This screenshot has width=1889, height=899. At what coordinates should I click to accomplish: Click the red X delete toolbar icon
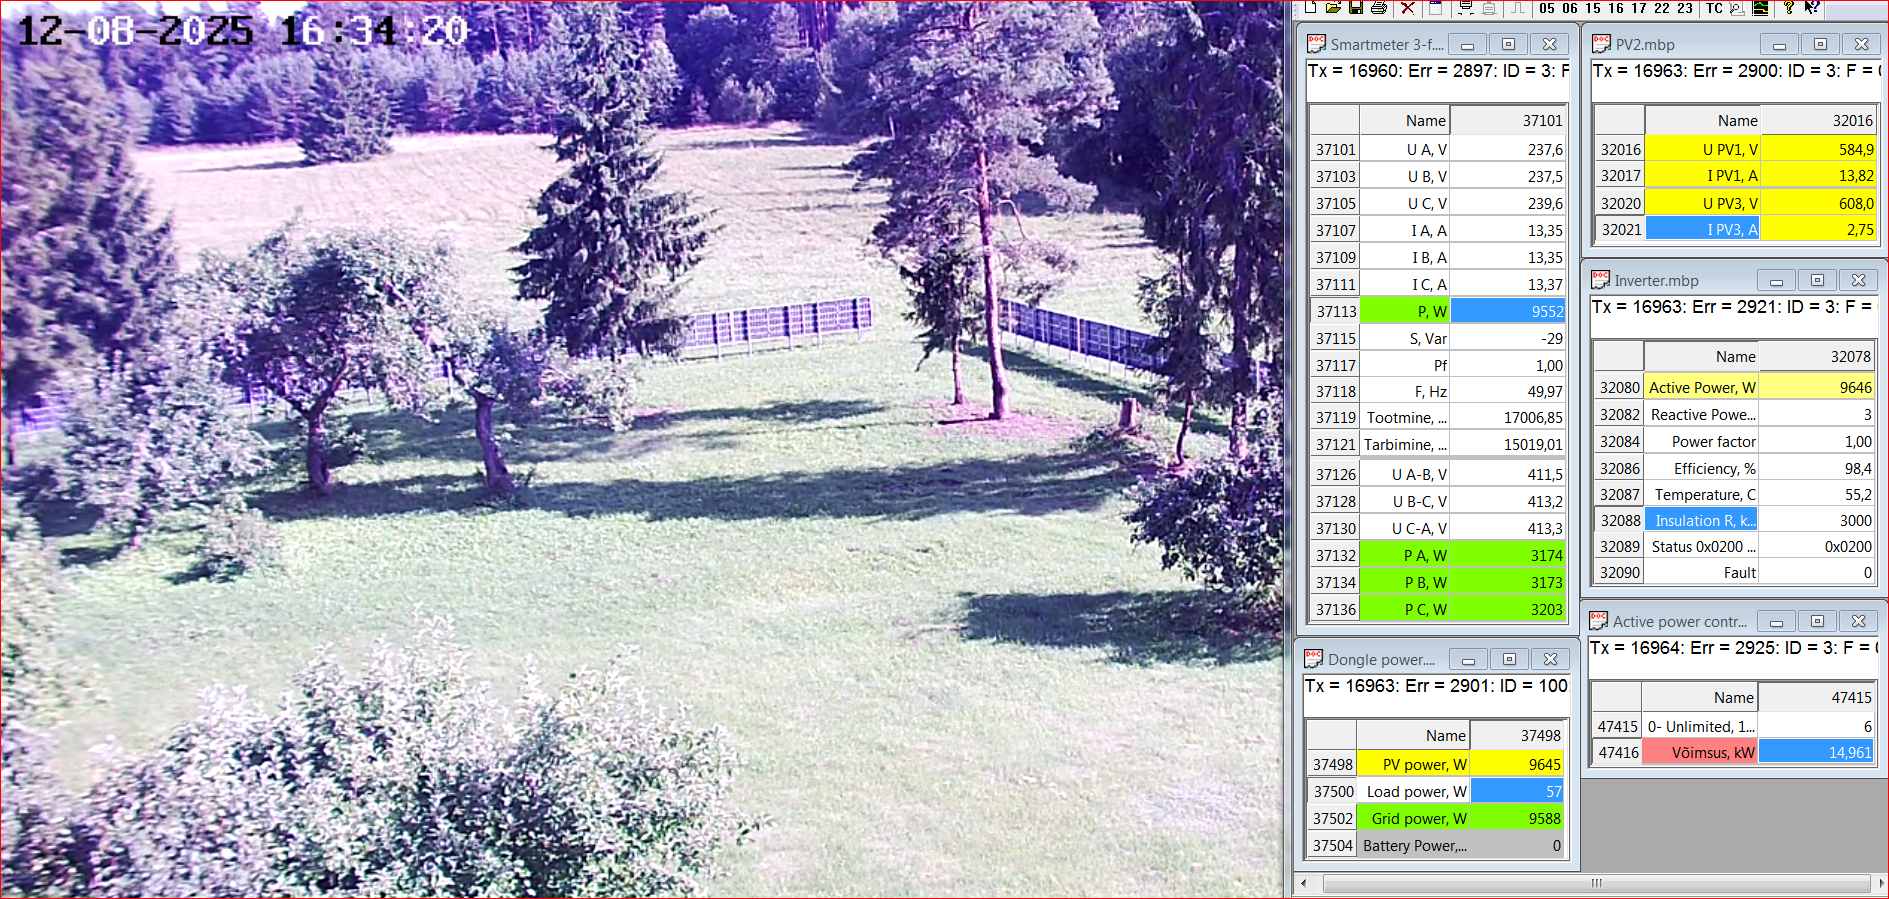point(1407,8)
